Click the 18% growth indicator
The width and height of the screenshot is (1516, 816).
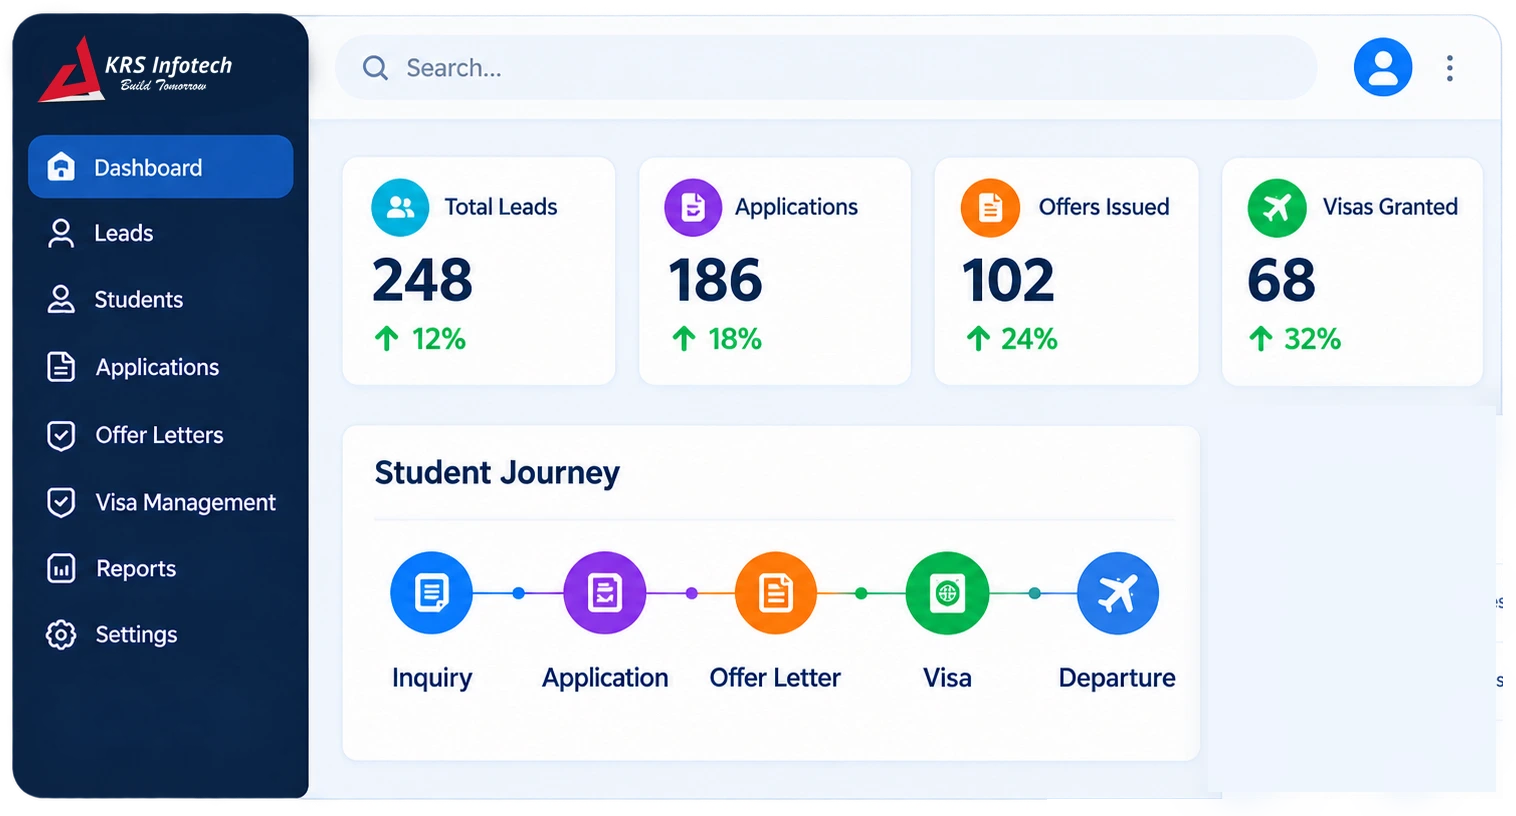[x=716, y=339]
